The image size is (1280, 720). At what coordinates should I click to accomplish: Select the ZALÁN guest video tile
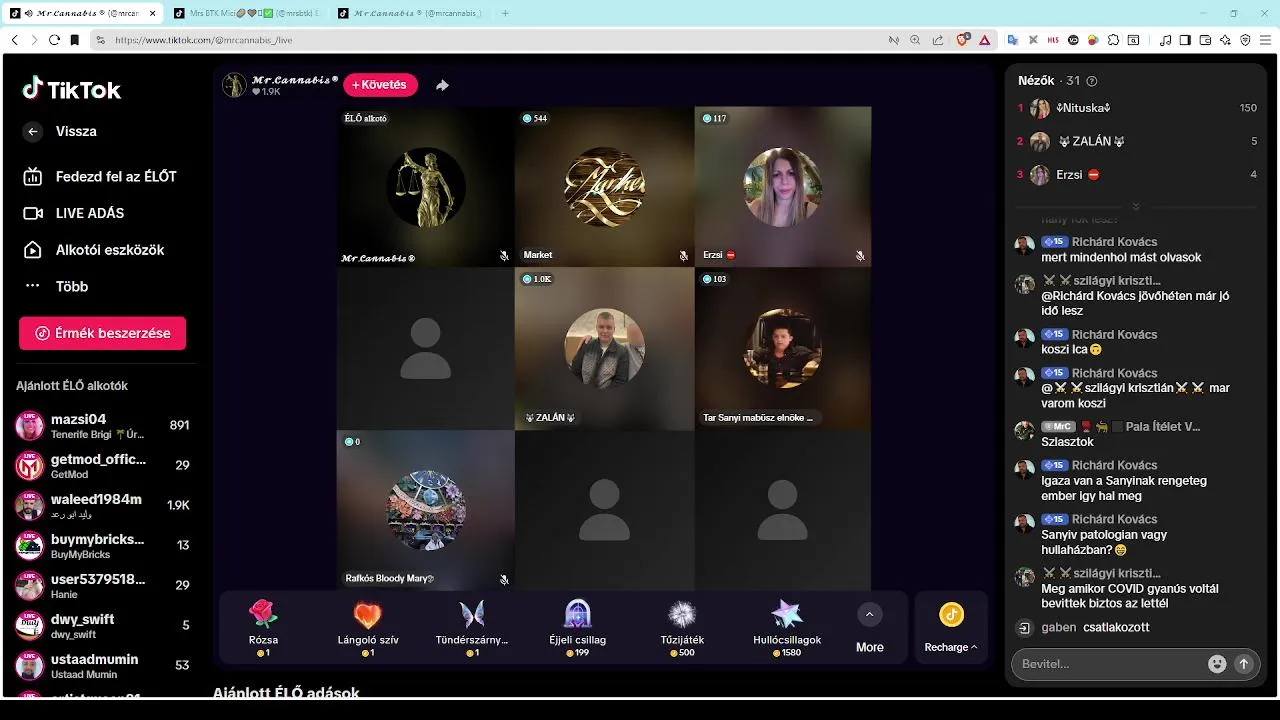click(604, 348)
